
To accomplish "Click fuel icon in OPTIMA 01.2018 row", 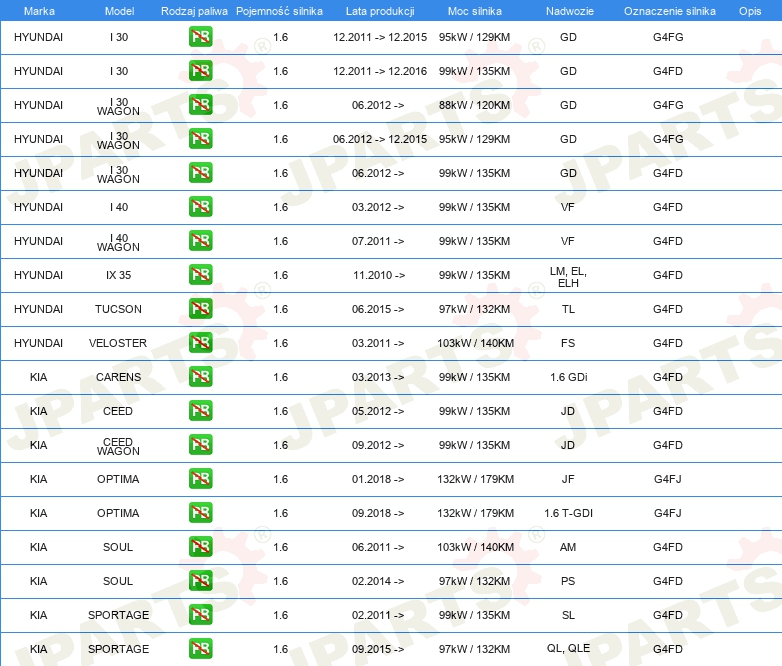I will point(200,478).
